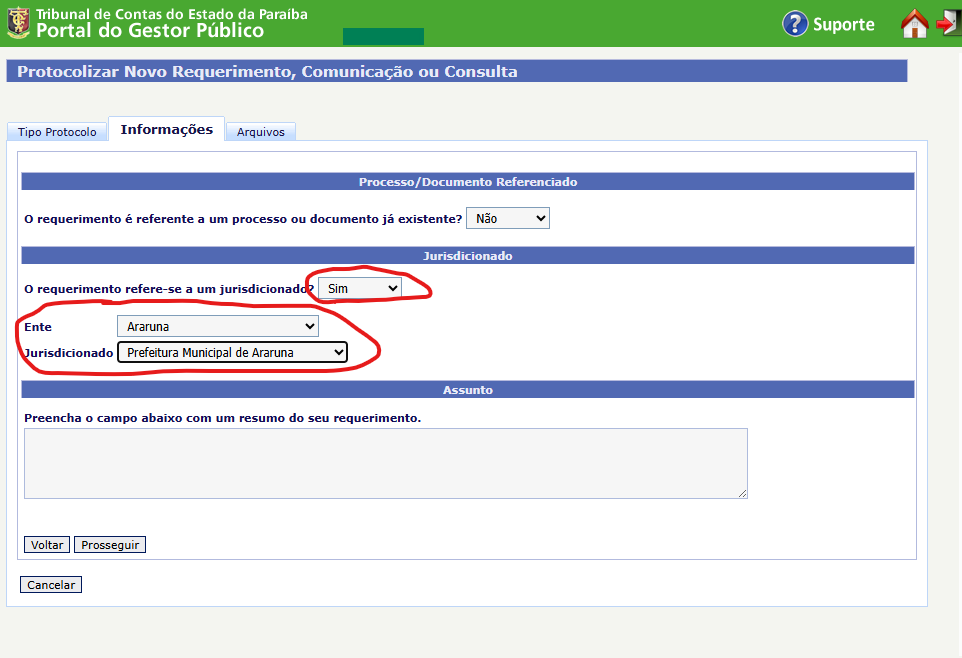The width and height of the screenshot is (962, 658).
Task: Expand the Ente dropdown showing Araruna
Action: [x=218, y=327]
